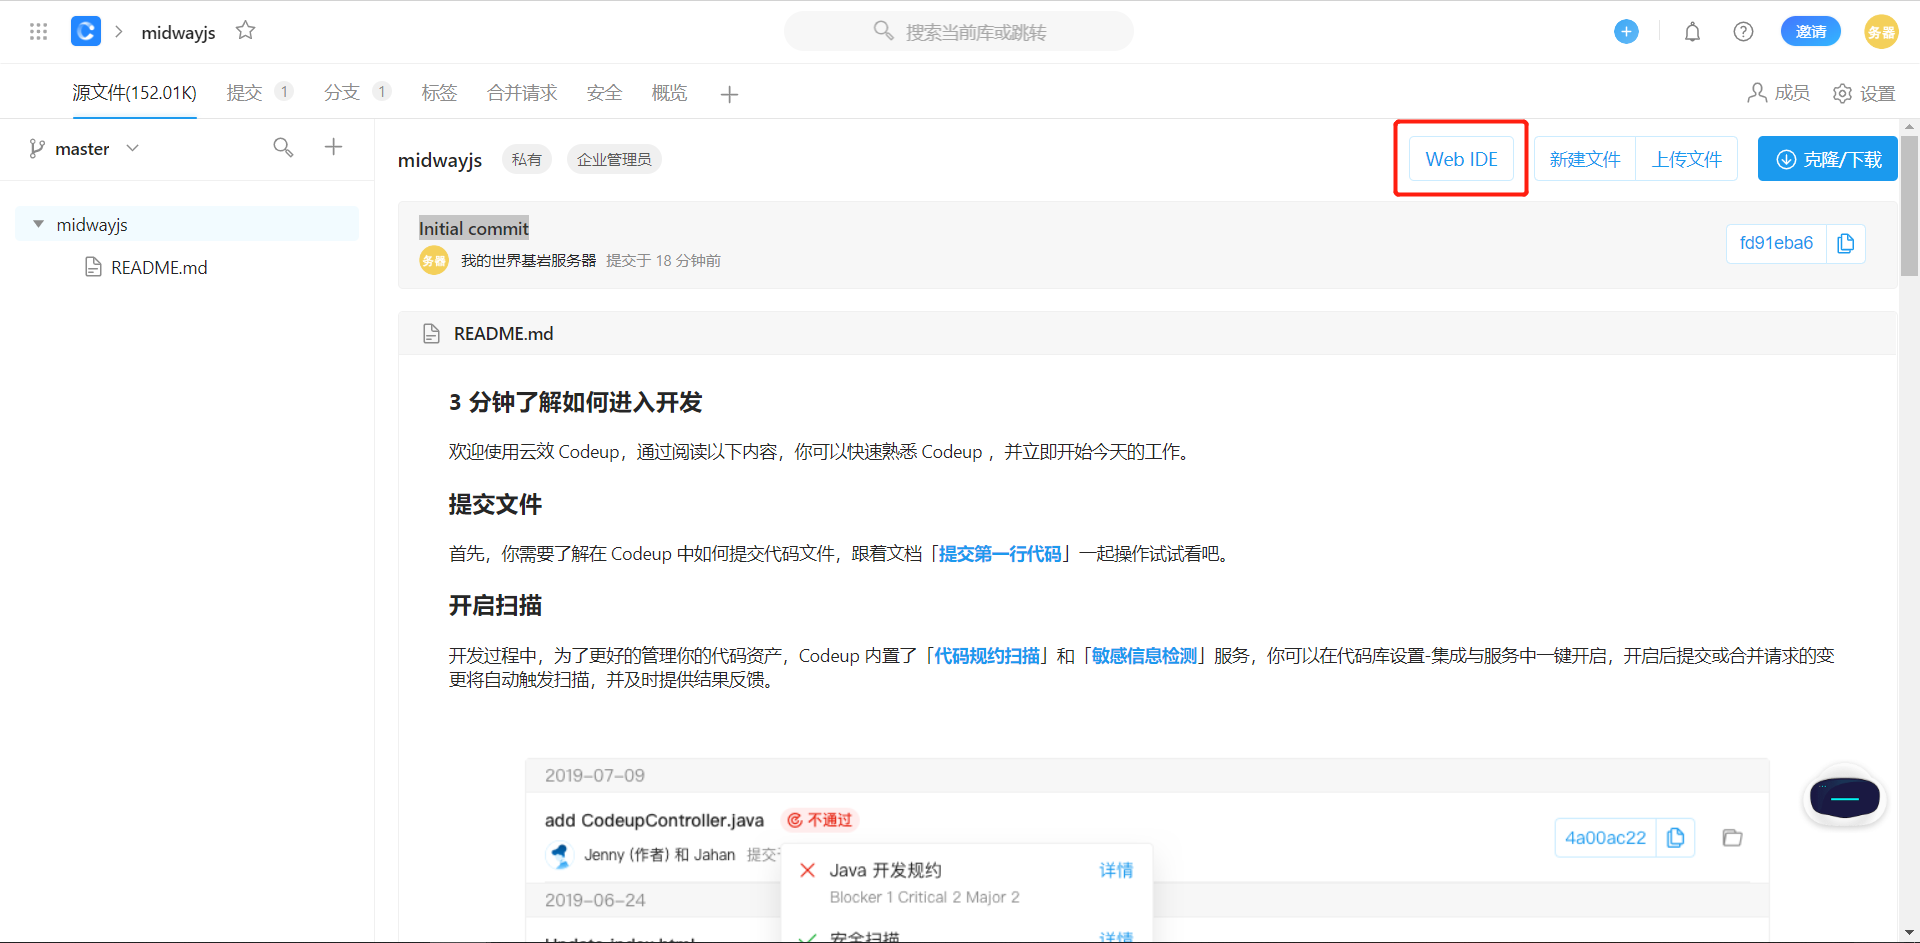Click the Web IDE button
This screenshot has width=1920, height=943.
click(x=1461, y=160)
